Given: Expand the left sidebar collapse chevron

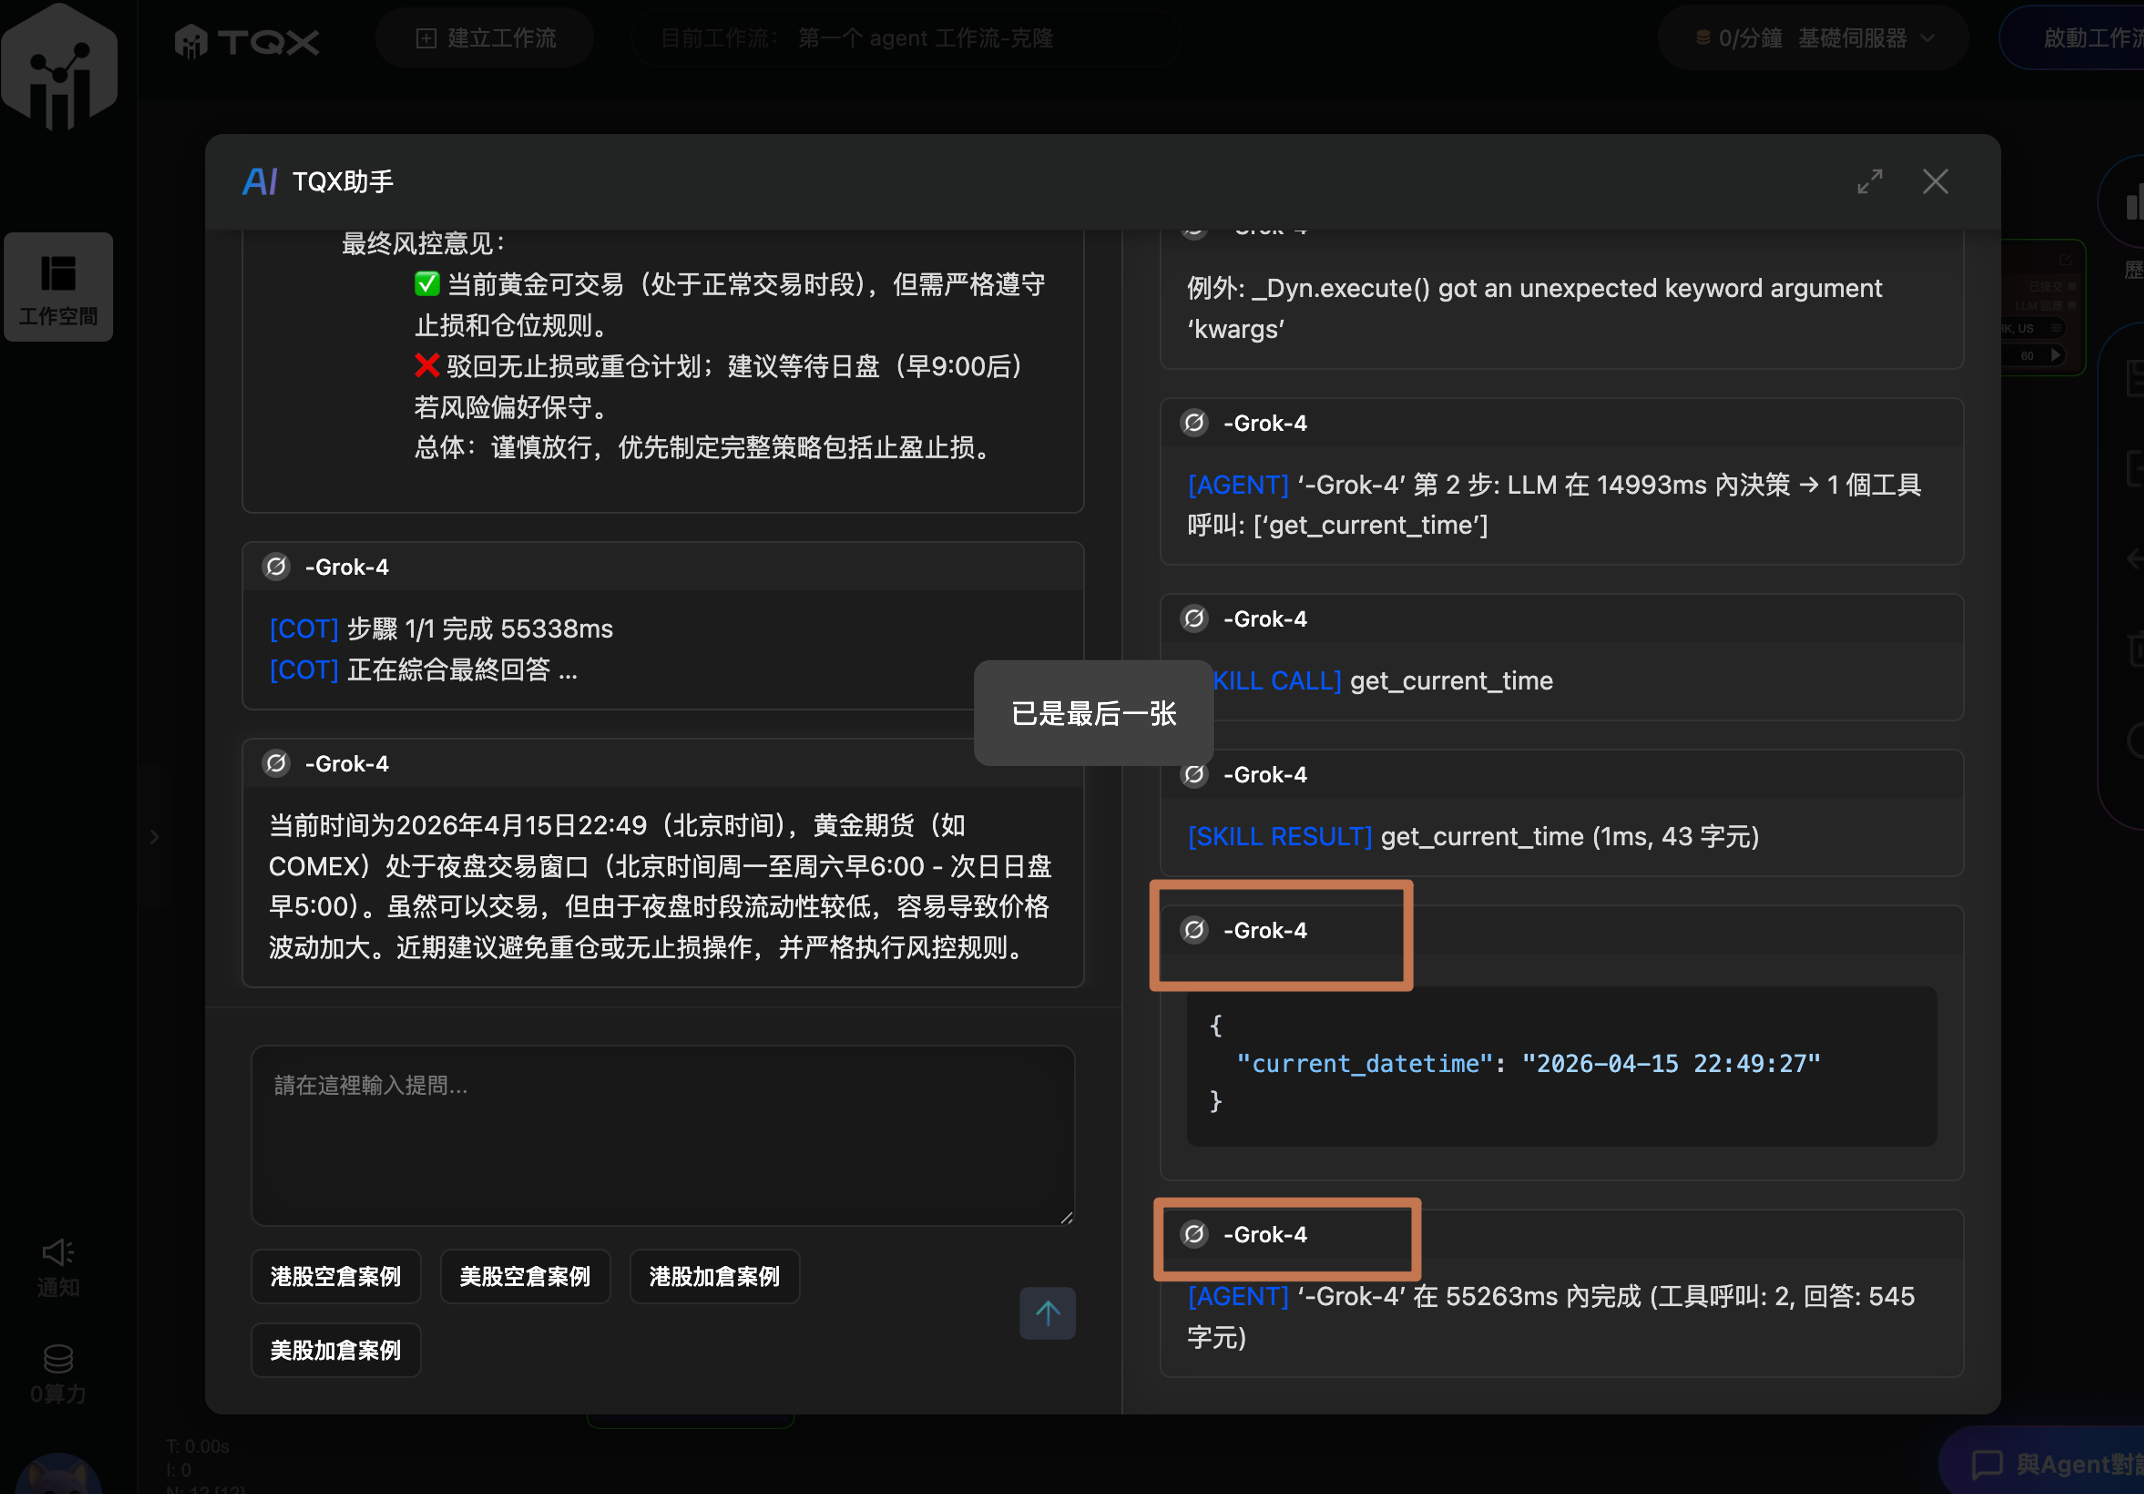Looking at the screenshot, I should click(x=154, y=836).
